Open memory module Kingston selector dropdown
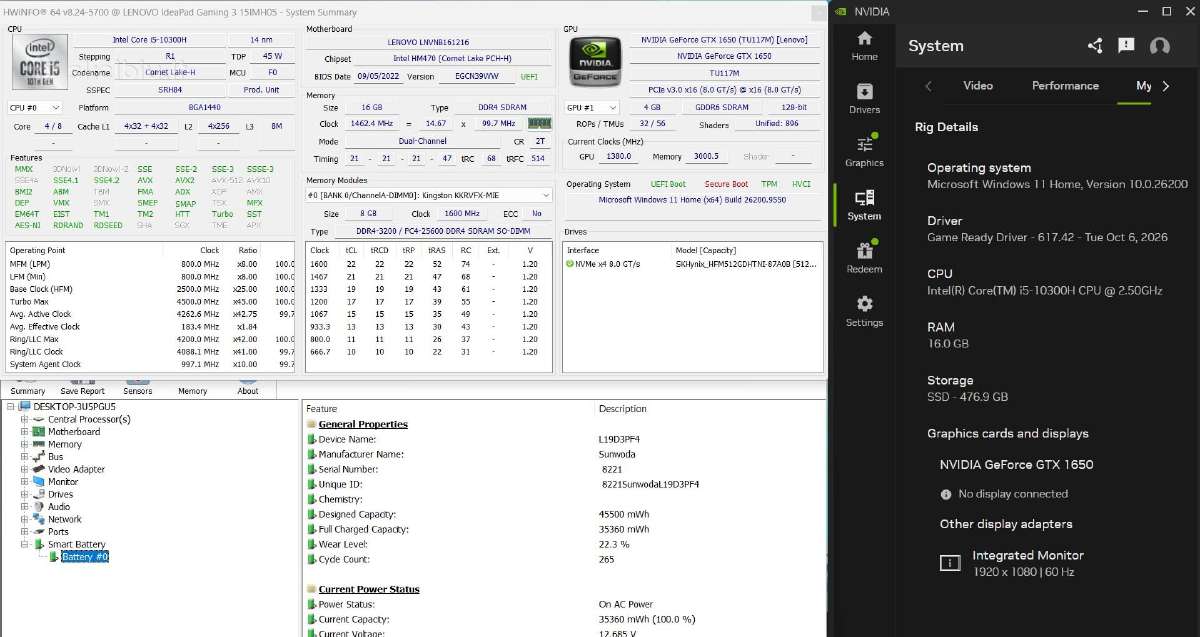 point(429,195)
